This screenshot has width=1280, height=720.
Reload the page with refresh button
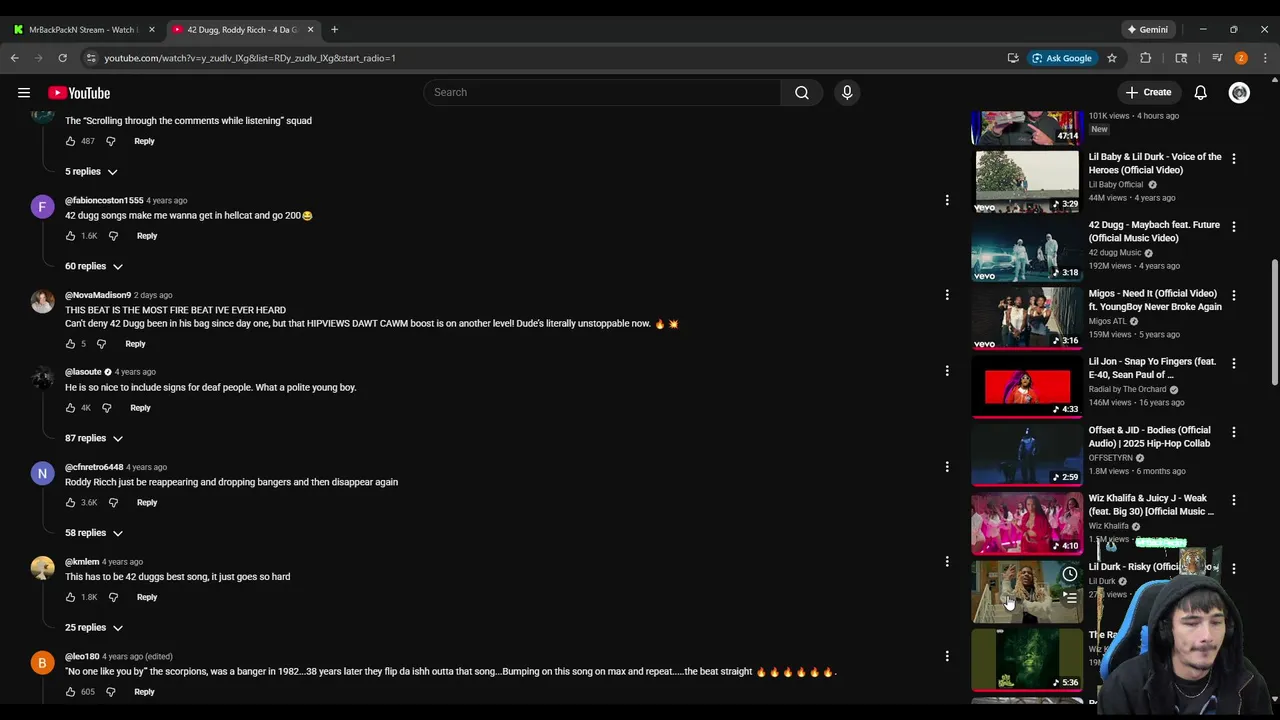coord(62,58)
